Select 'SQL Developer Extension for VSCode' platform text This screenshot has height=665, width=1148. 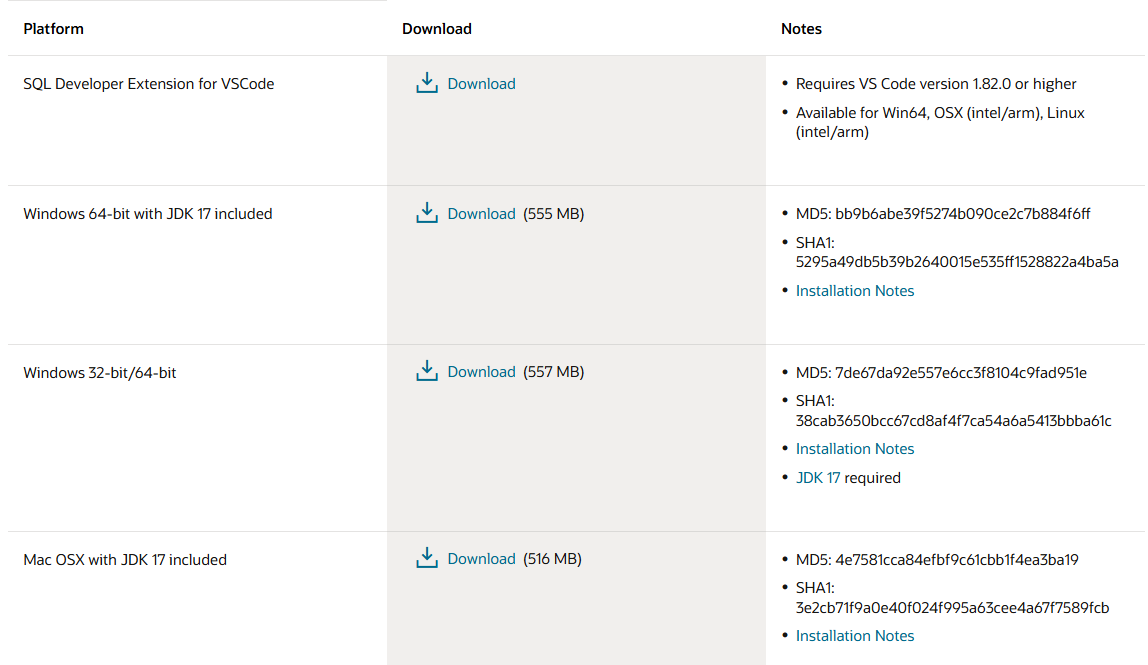(x=149, y=83)
